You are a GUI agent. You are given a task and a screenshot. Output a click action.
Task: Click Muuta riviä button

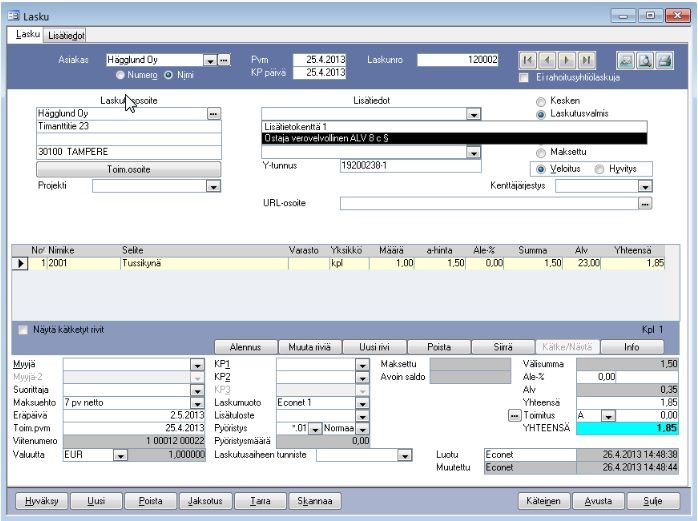[x=309, y=347]
